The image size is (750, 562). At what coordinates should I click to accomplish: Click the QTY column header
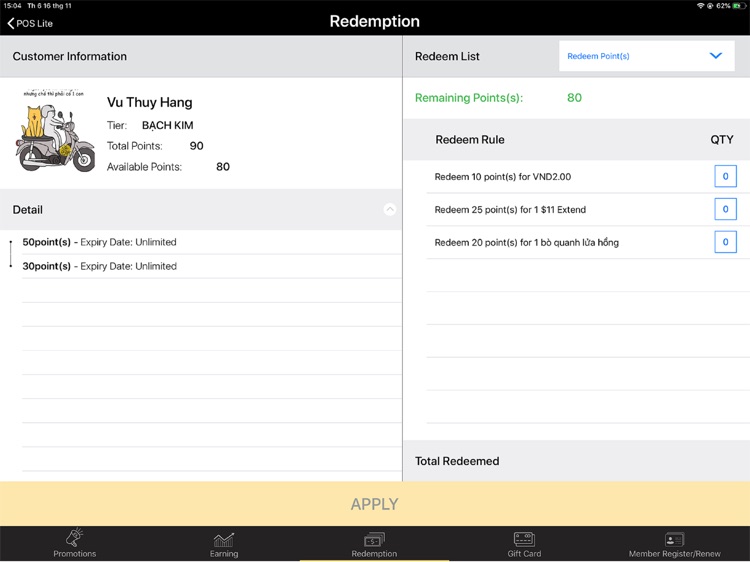[x=722, y=140]
